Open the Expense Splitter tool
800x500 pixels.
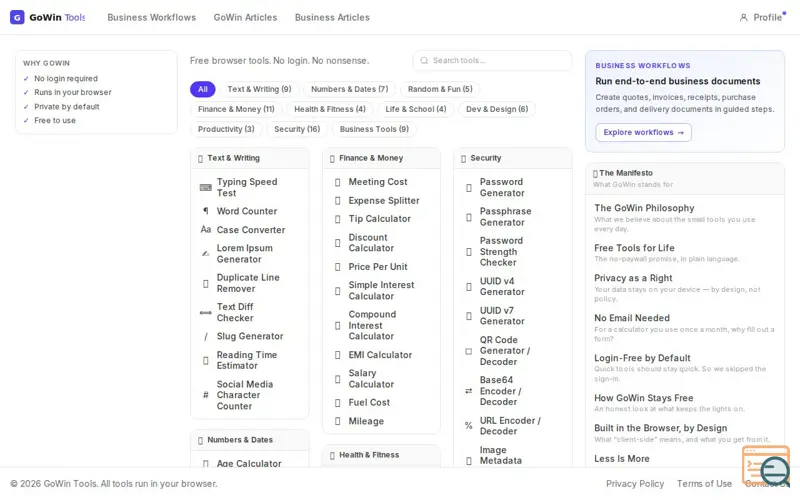click(384, 201)
